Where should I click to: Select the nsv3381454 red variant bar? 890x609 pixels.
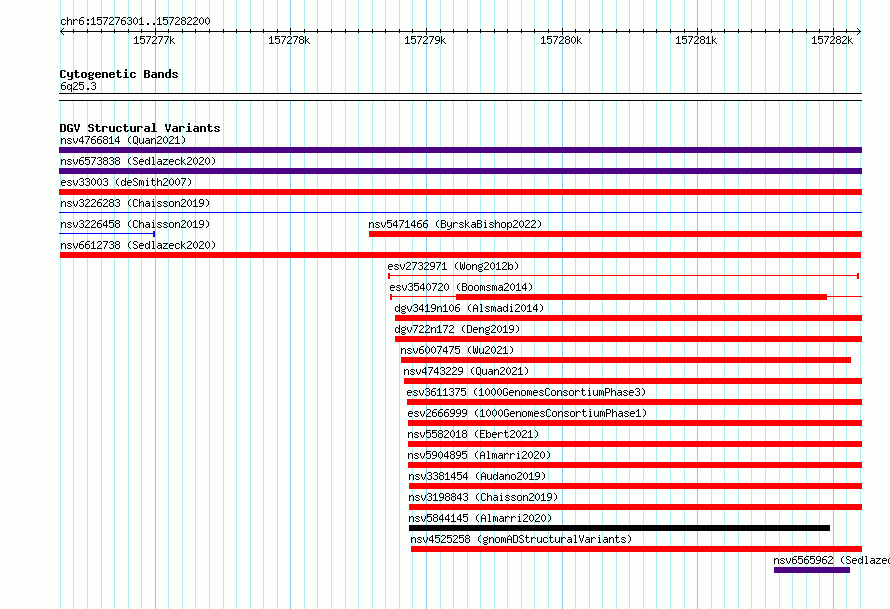[x=636, y=486]
